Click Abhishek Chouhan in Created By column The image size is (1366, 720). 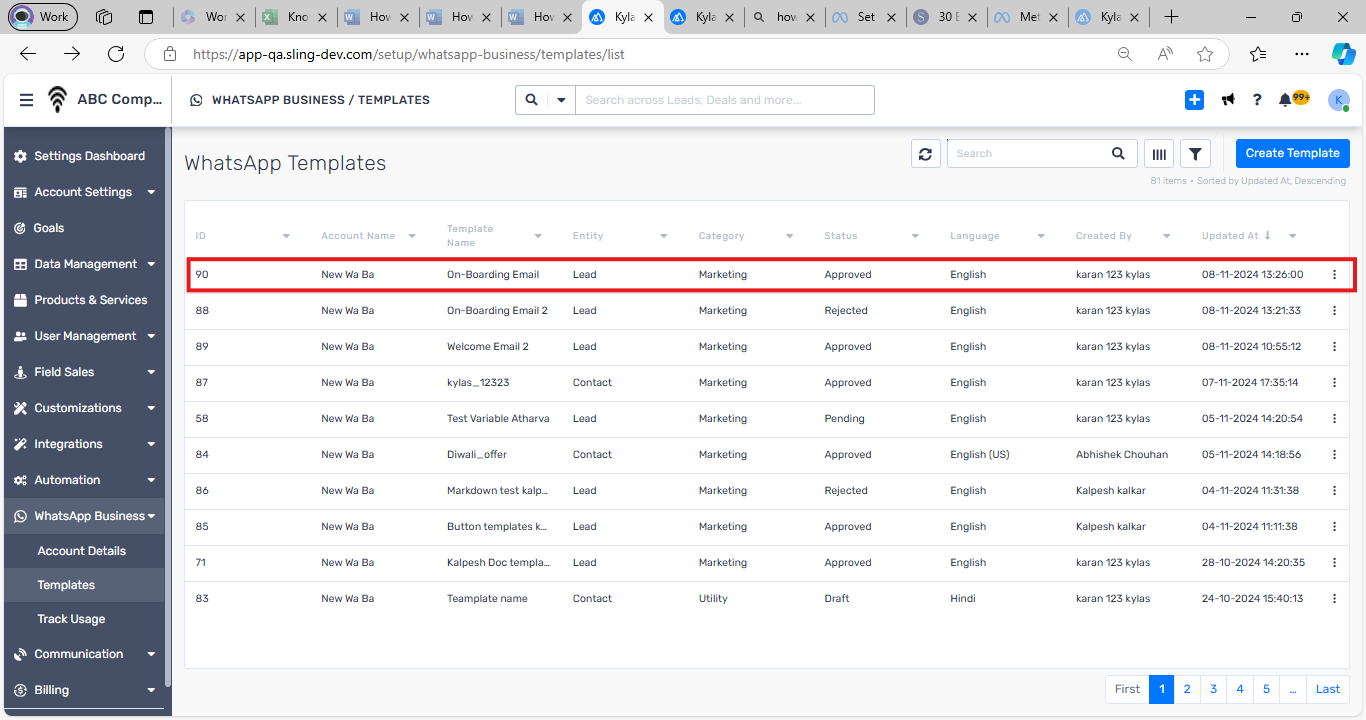point(1122,454)
